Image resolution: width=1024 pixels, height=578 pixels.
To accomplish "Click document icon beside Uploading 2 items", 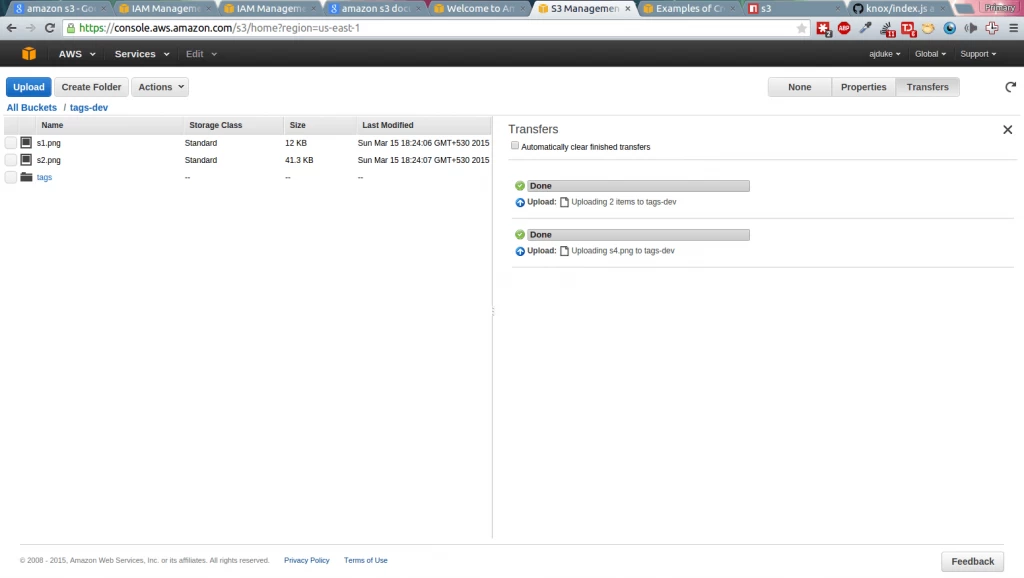I will [564, 202].
